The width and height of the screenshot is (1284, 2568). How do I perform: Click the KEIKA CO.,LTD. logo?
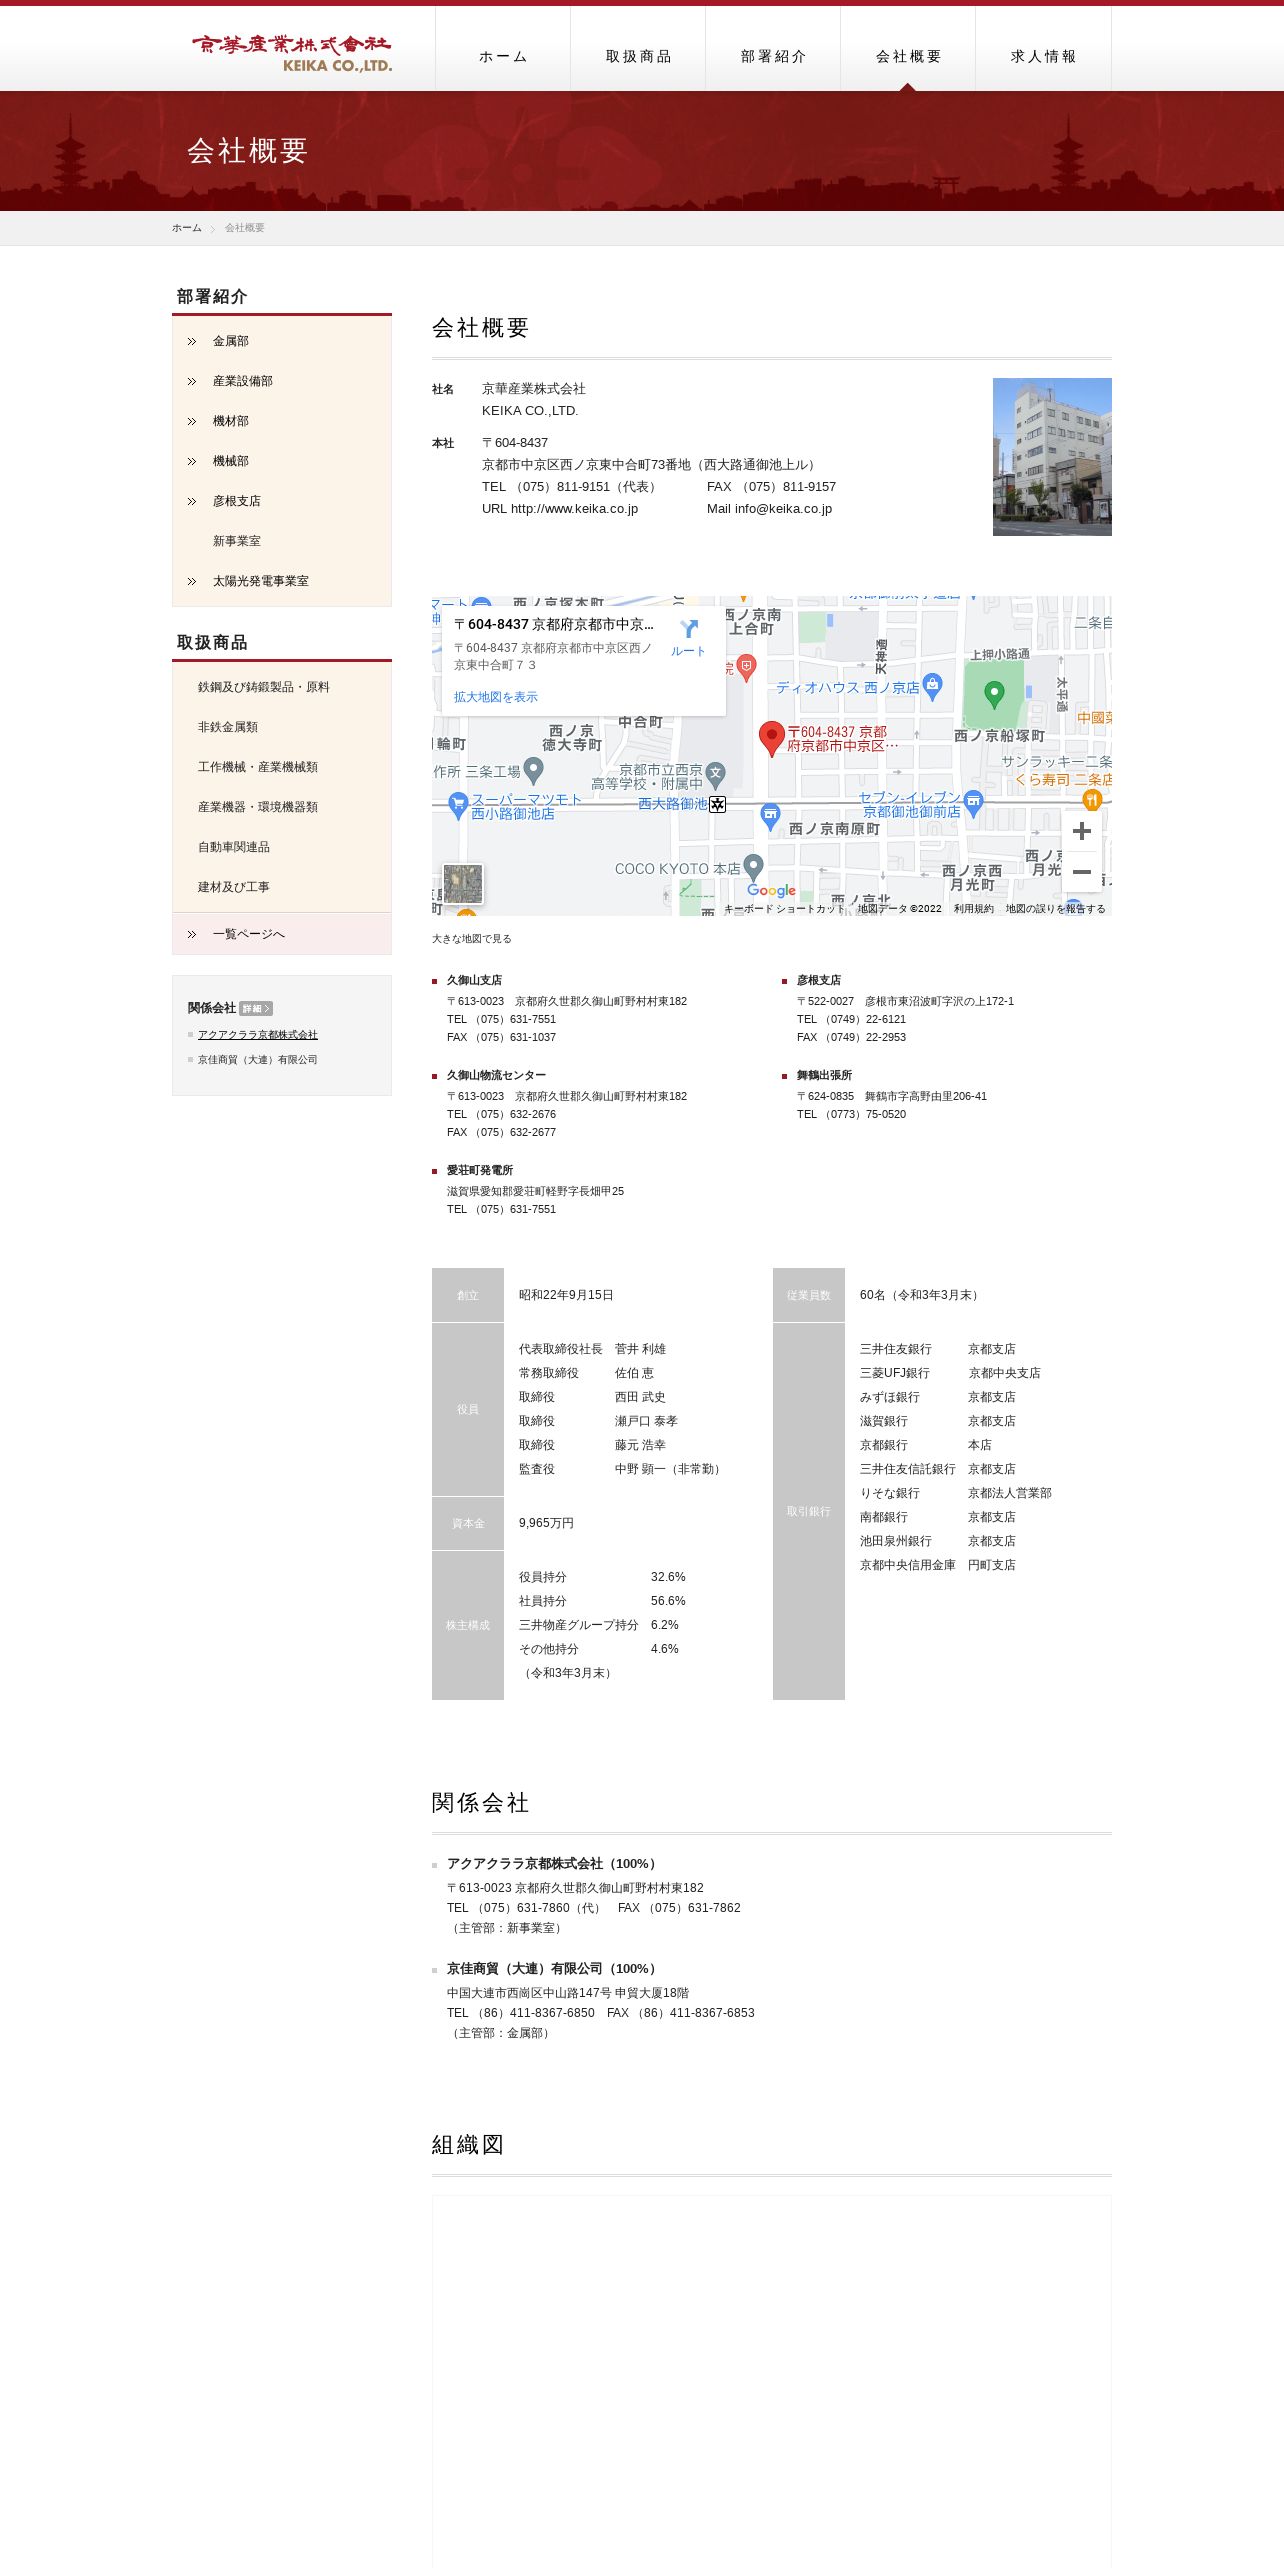(291, 53)
